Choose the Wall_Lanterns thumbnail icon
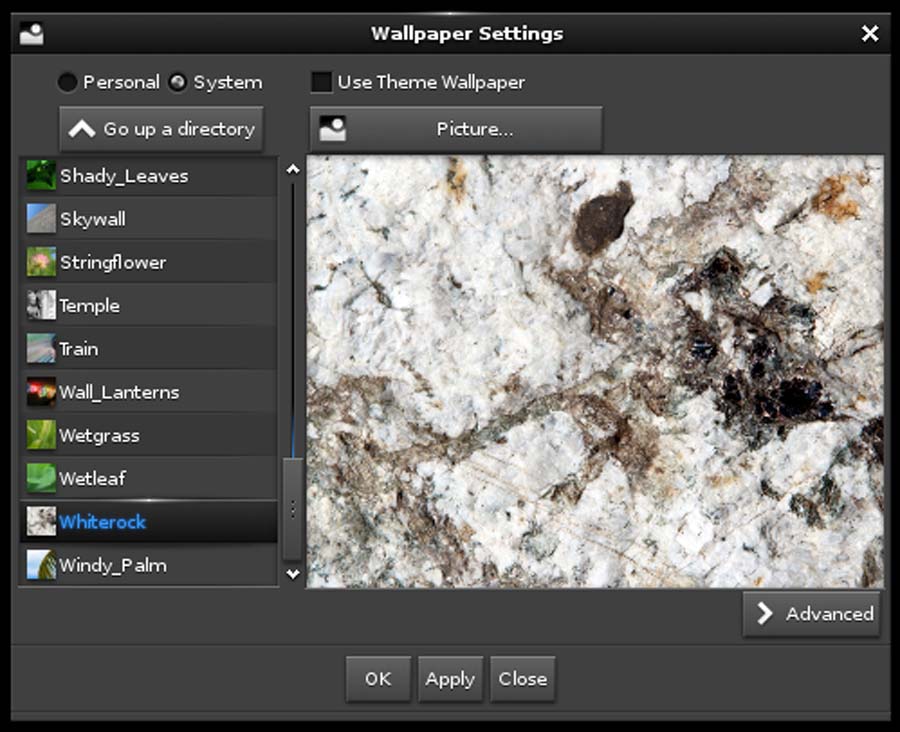Image resolution: width=900 pixels, height=732 pixels. pos(41,392)
